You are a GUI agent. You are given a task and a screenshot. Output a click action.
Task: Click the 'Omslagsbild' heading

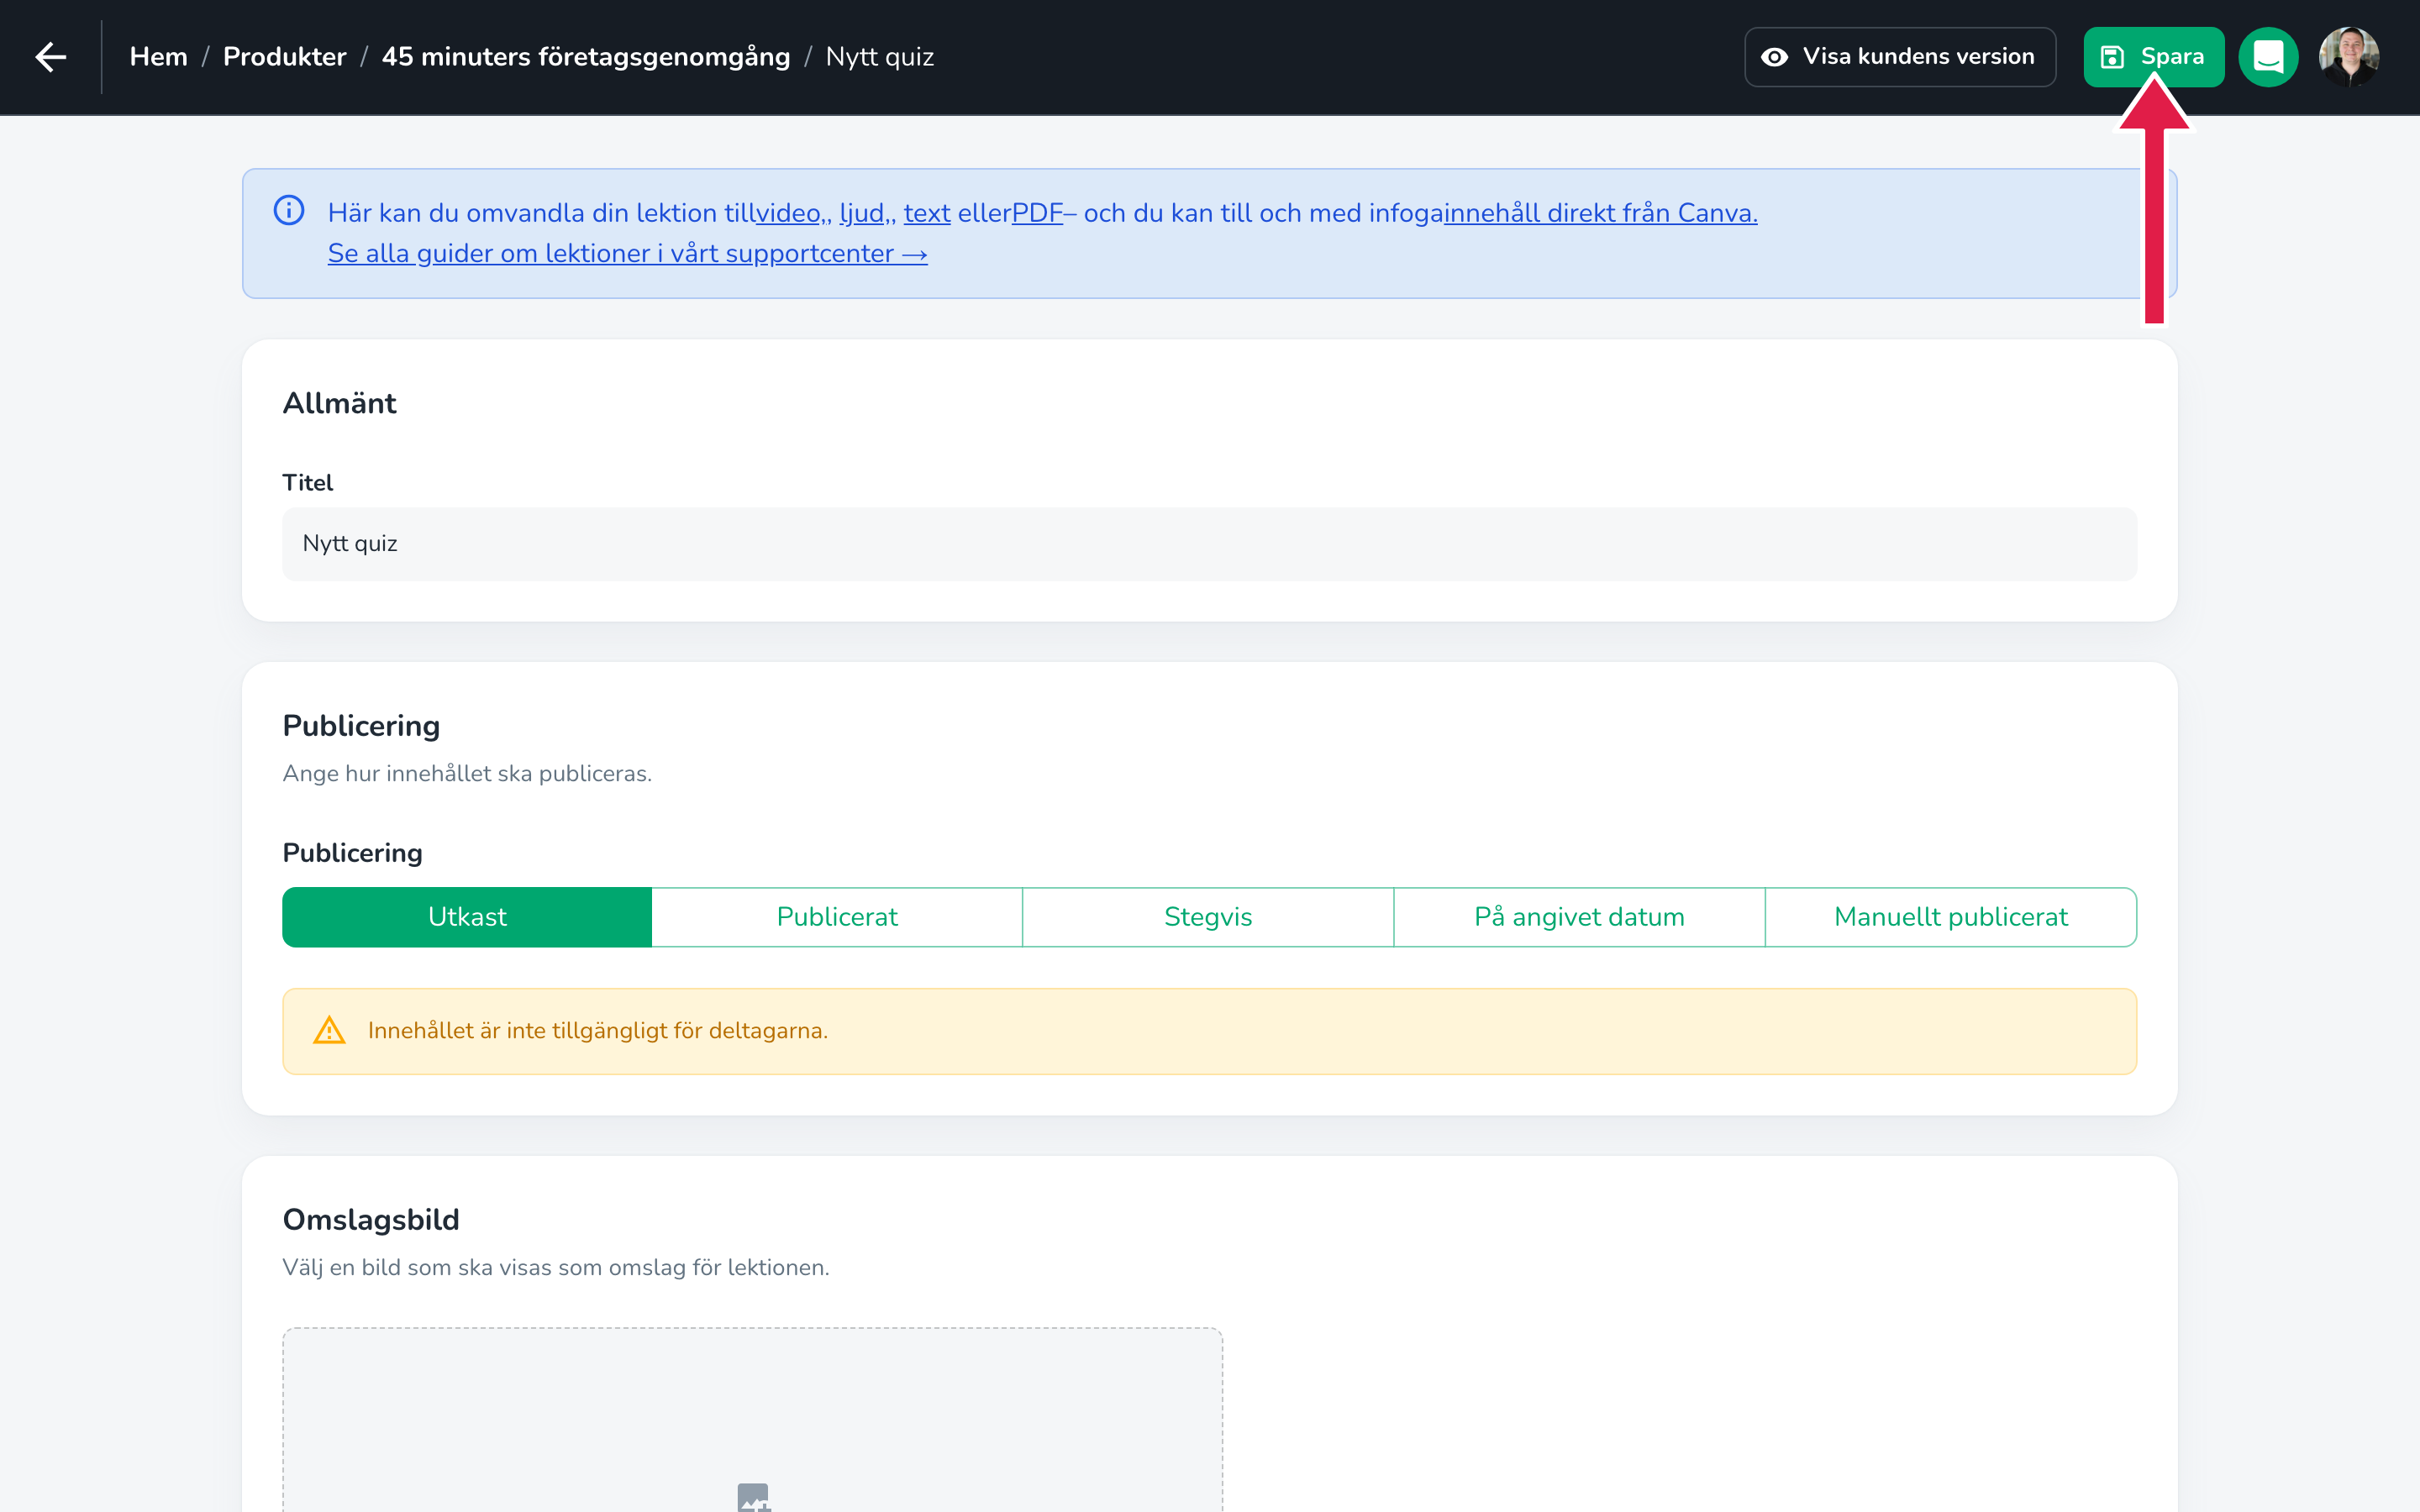371,1220
